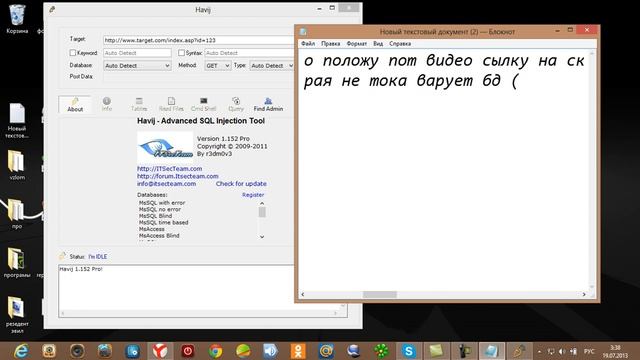The width and height of the screenshot is (640, 360).
Task: Open Yandex browser from the taskbar
Action: click(x=160, y=351)
